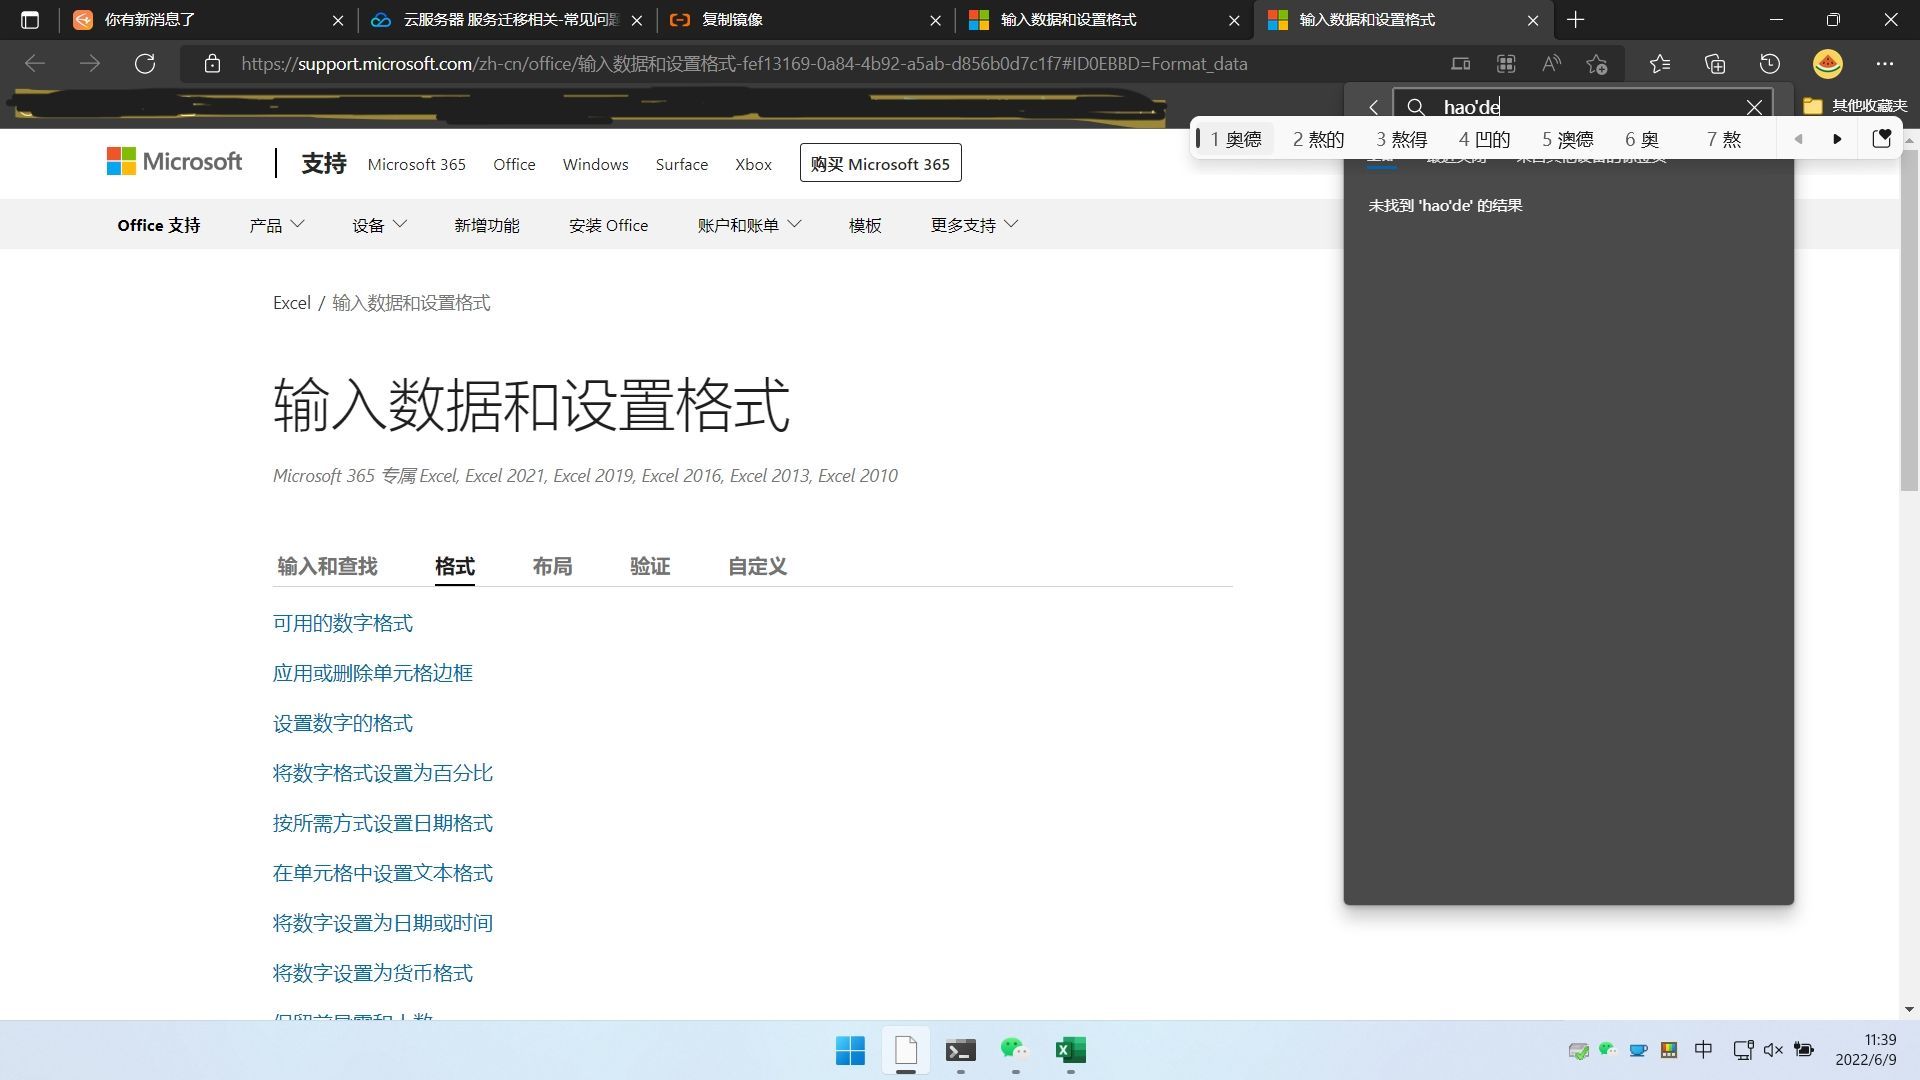Clear the hao'de search box text
This screenshot has width=1920, height=1080.
click(x=1754, y=107)
